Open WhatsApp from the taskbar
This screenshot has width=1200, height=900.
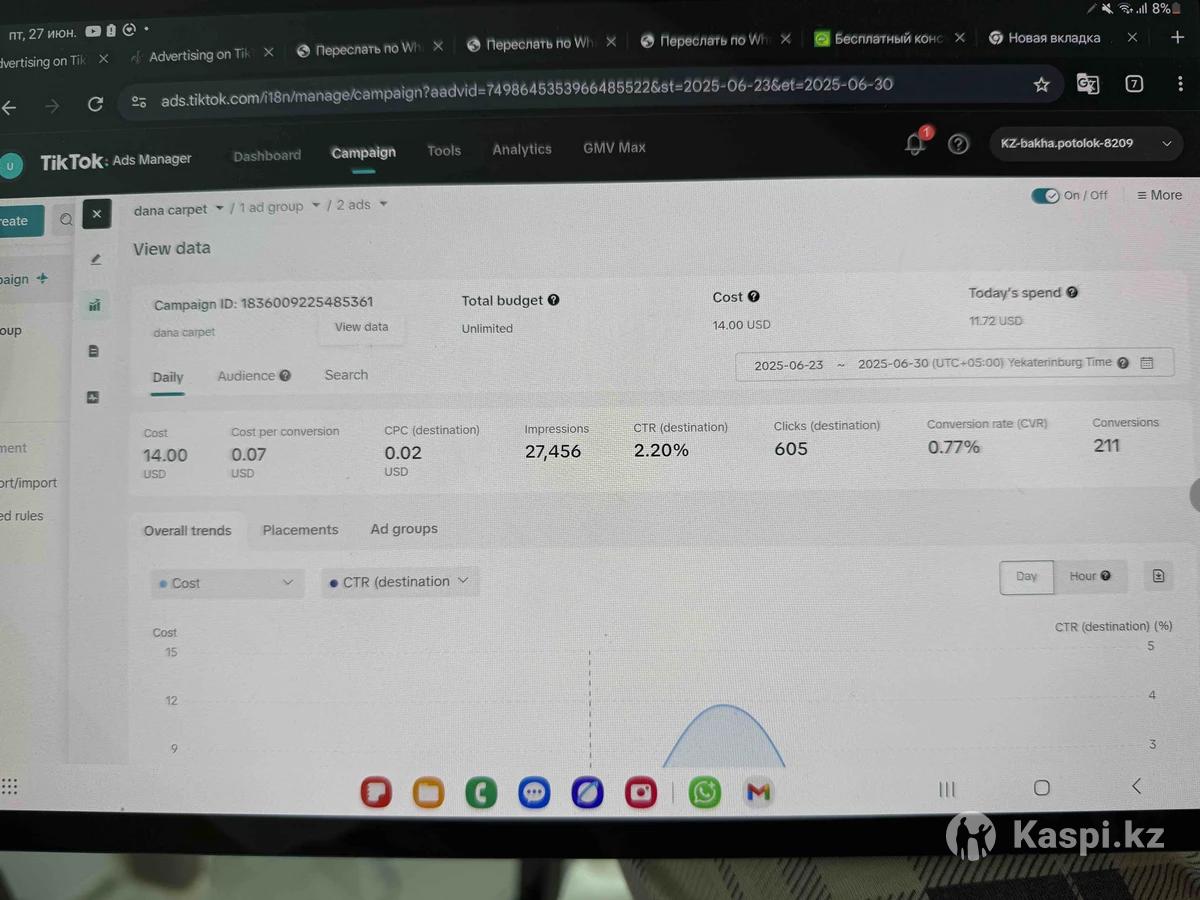coord(705,793)
